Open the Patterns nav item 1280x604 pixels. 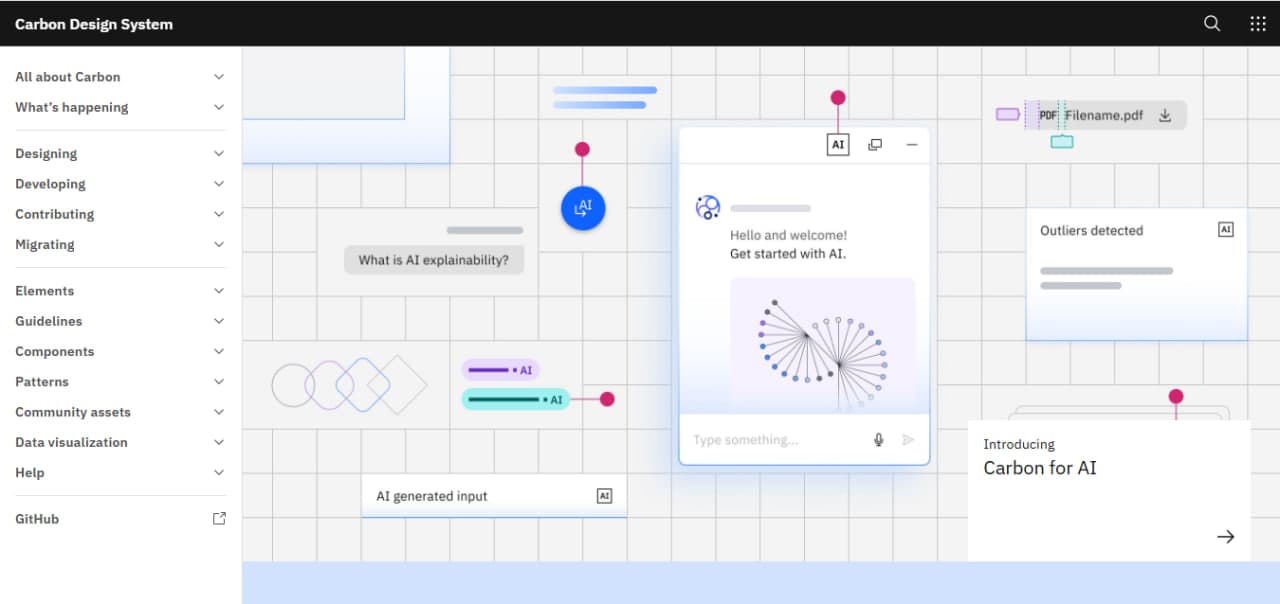pos(120,382)
